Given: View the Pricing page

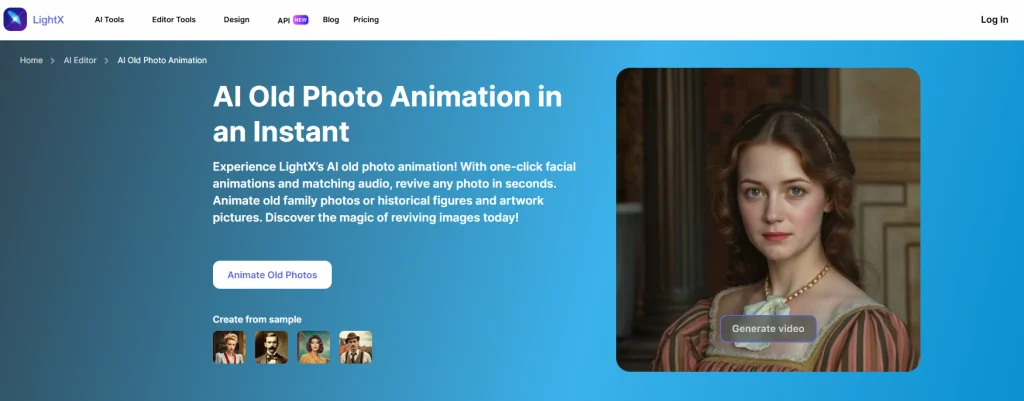Looking at the screenshot, I should point(366,19).
